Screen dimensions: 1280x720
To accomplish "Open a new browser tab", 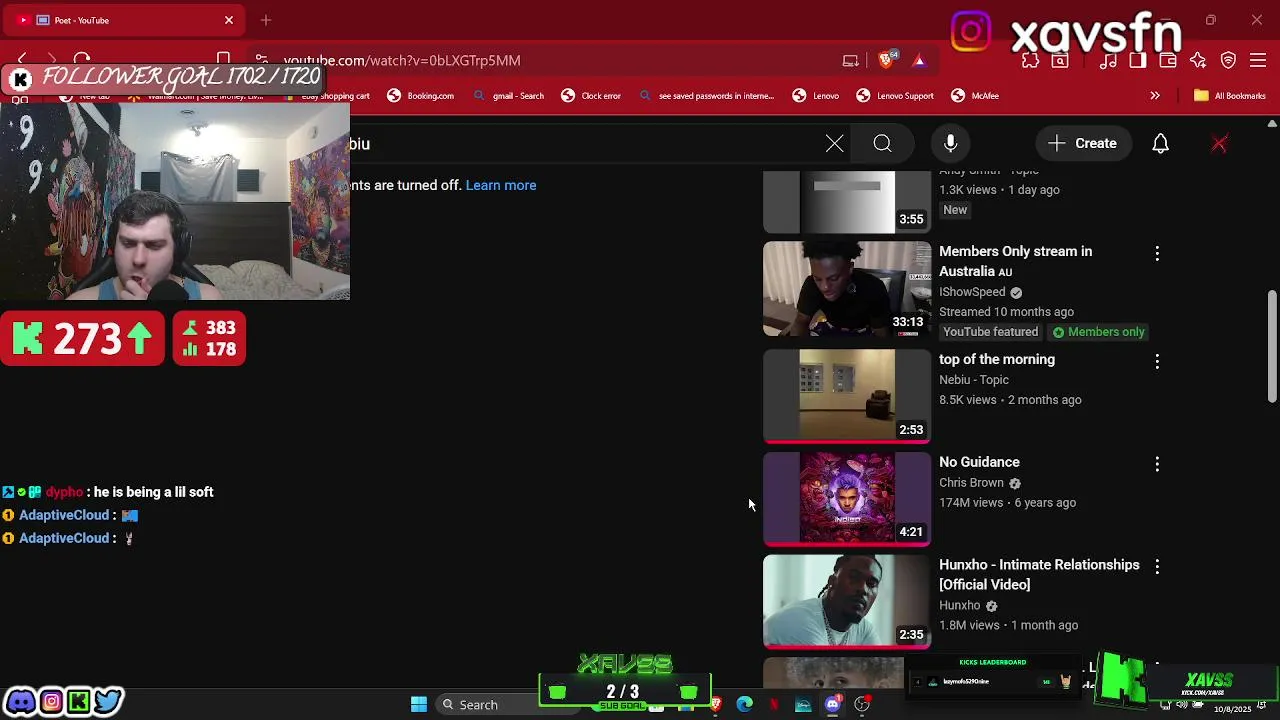I will click(266, 20).
